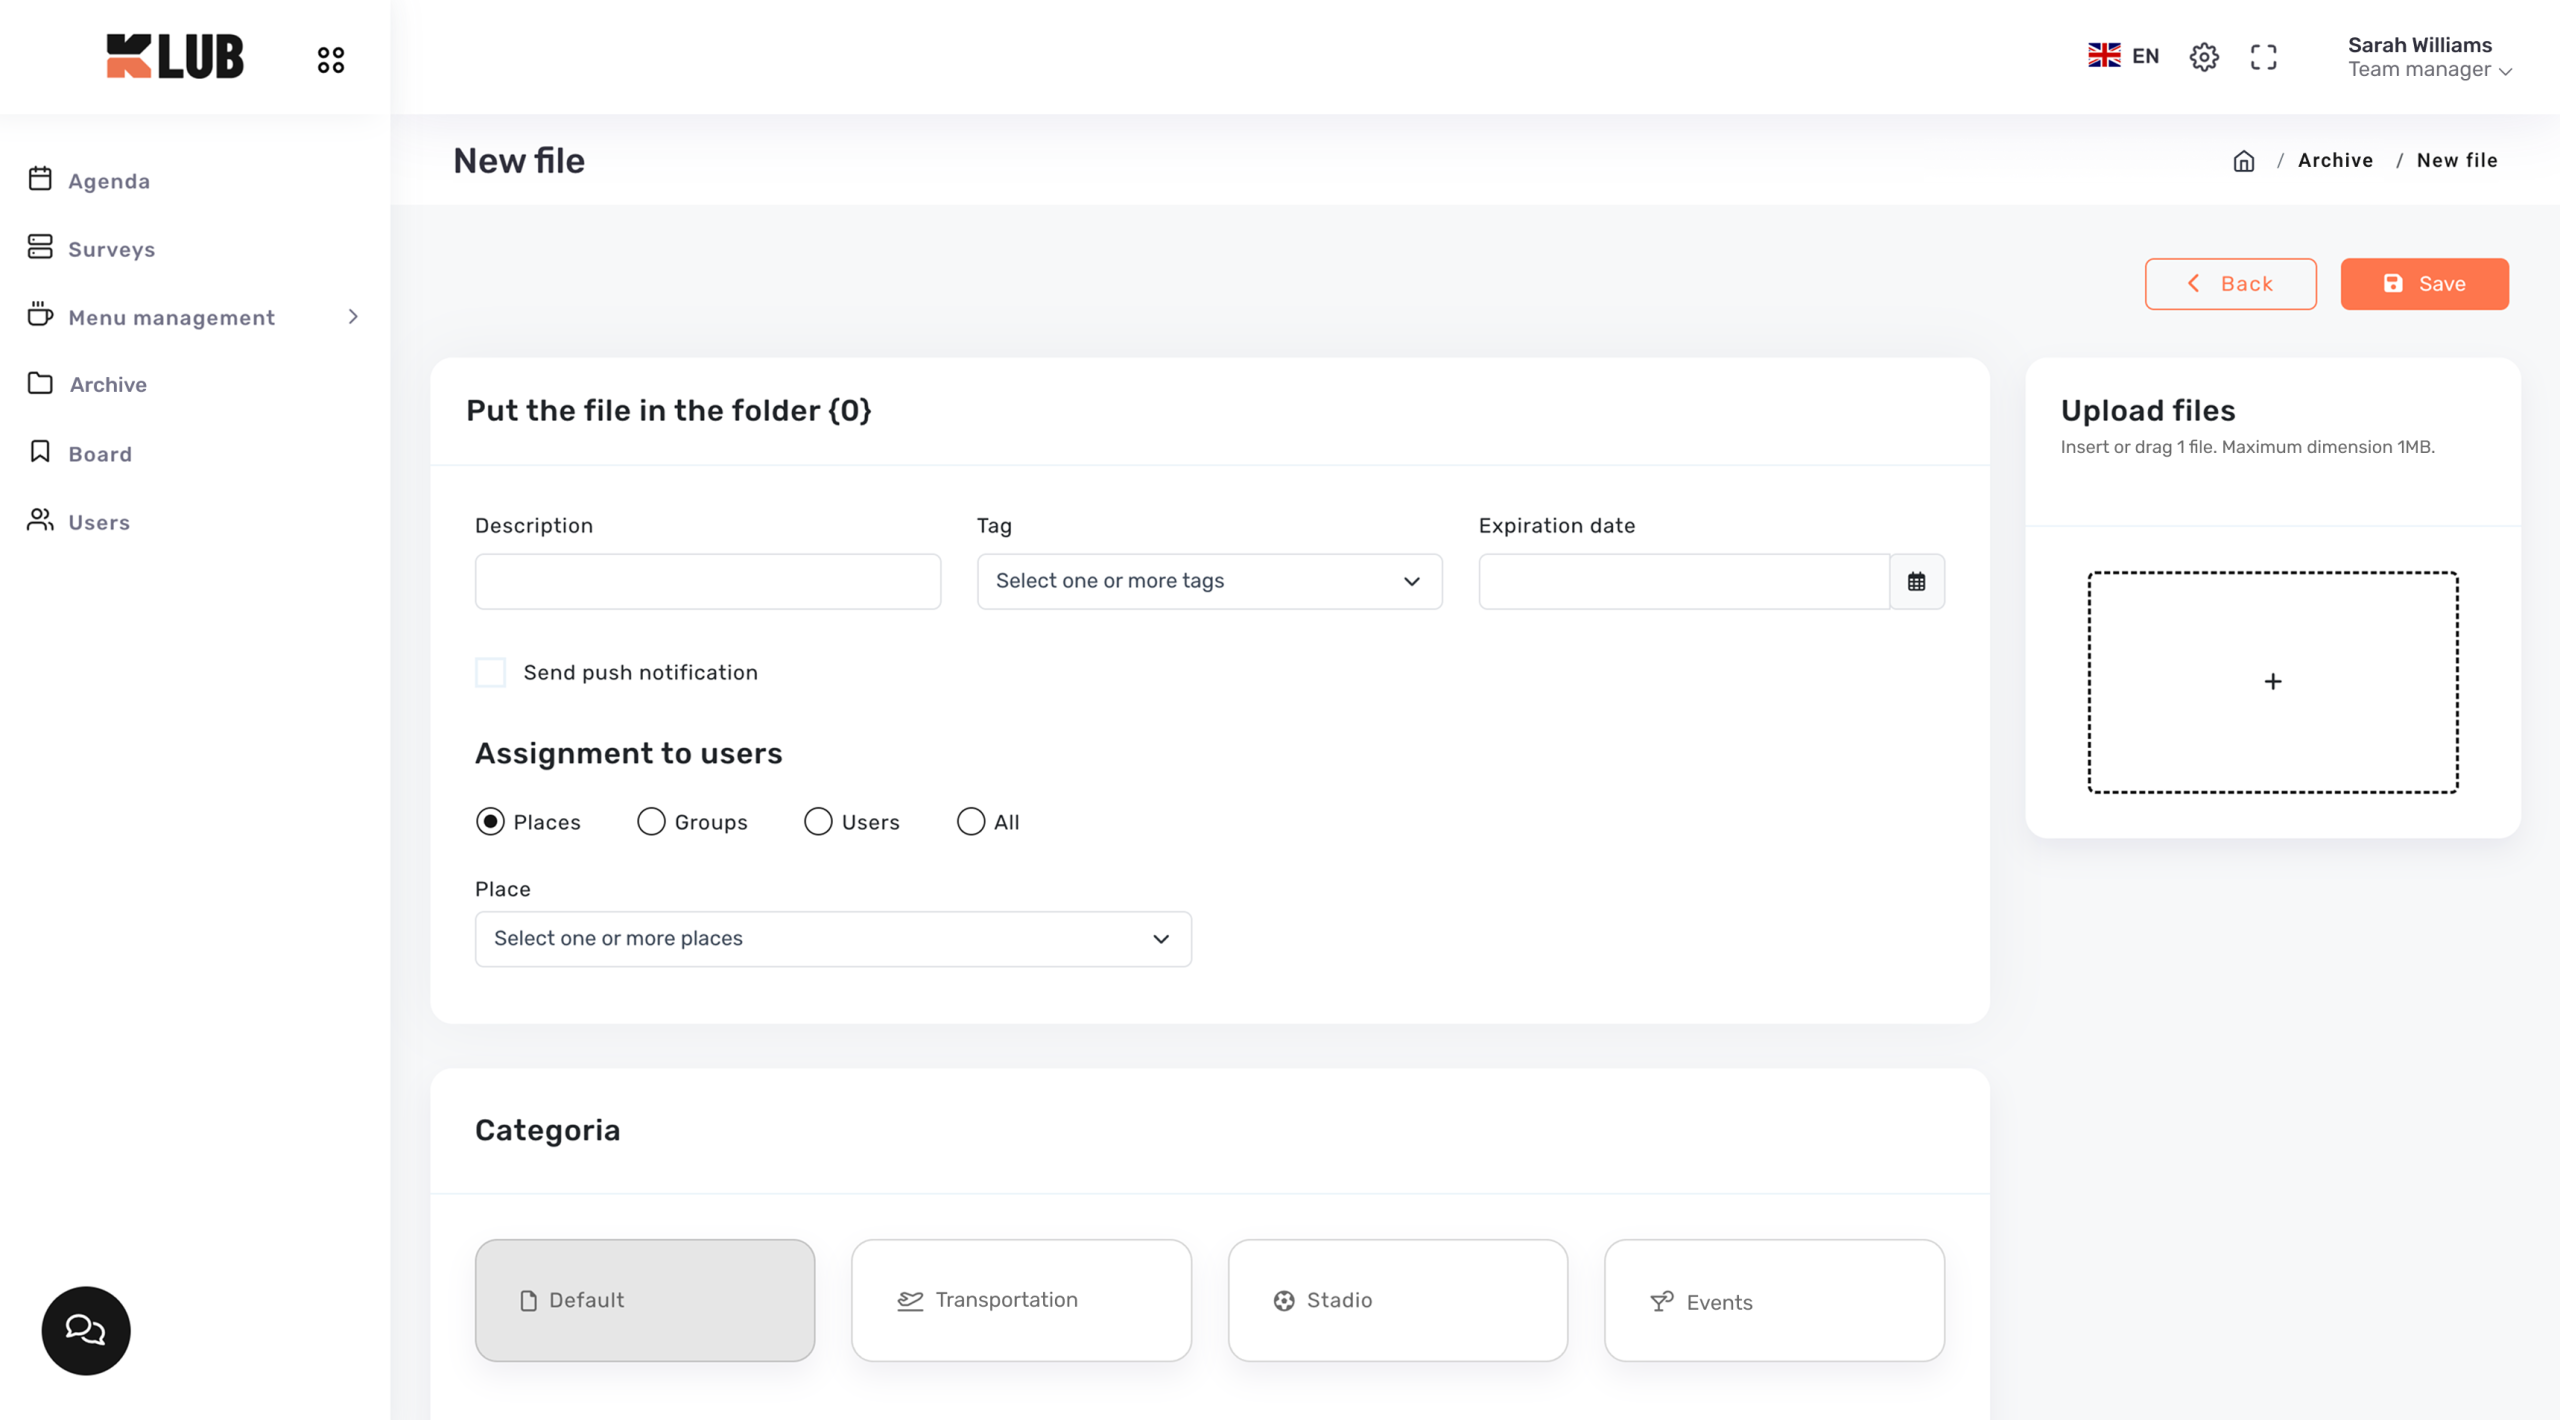Image resolution: width=2560 pixels, height=1420 pixels.
Task: Focus the Description text field
Action: tap(707, 582)
